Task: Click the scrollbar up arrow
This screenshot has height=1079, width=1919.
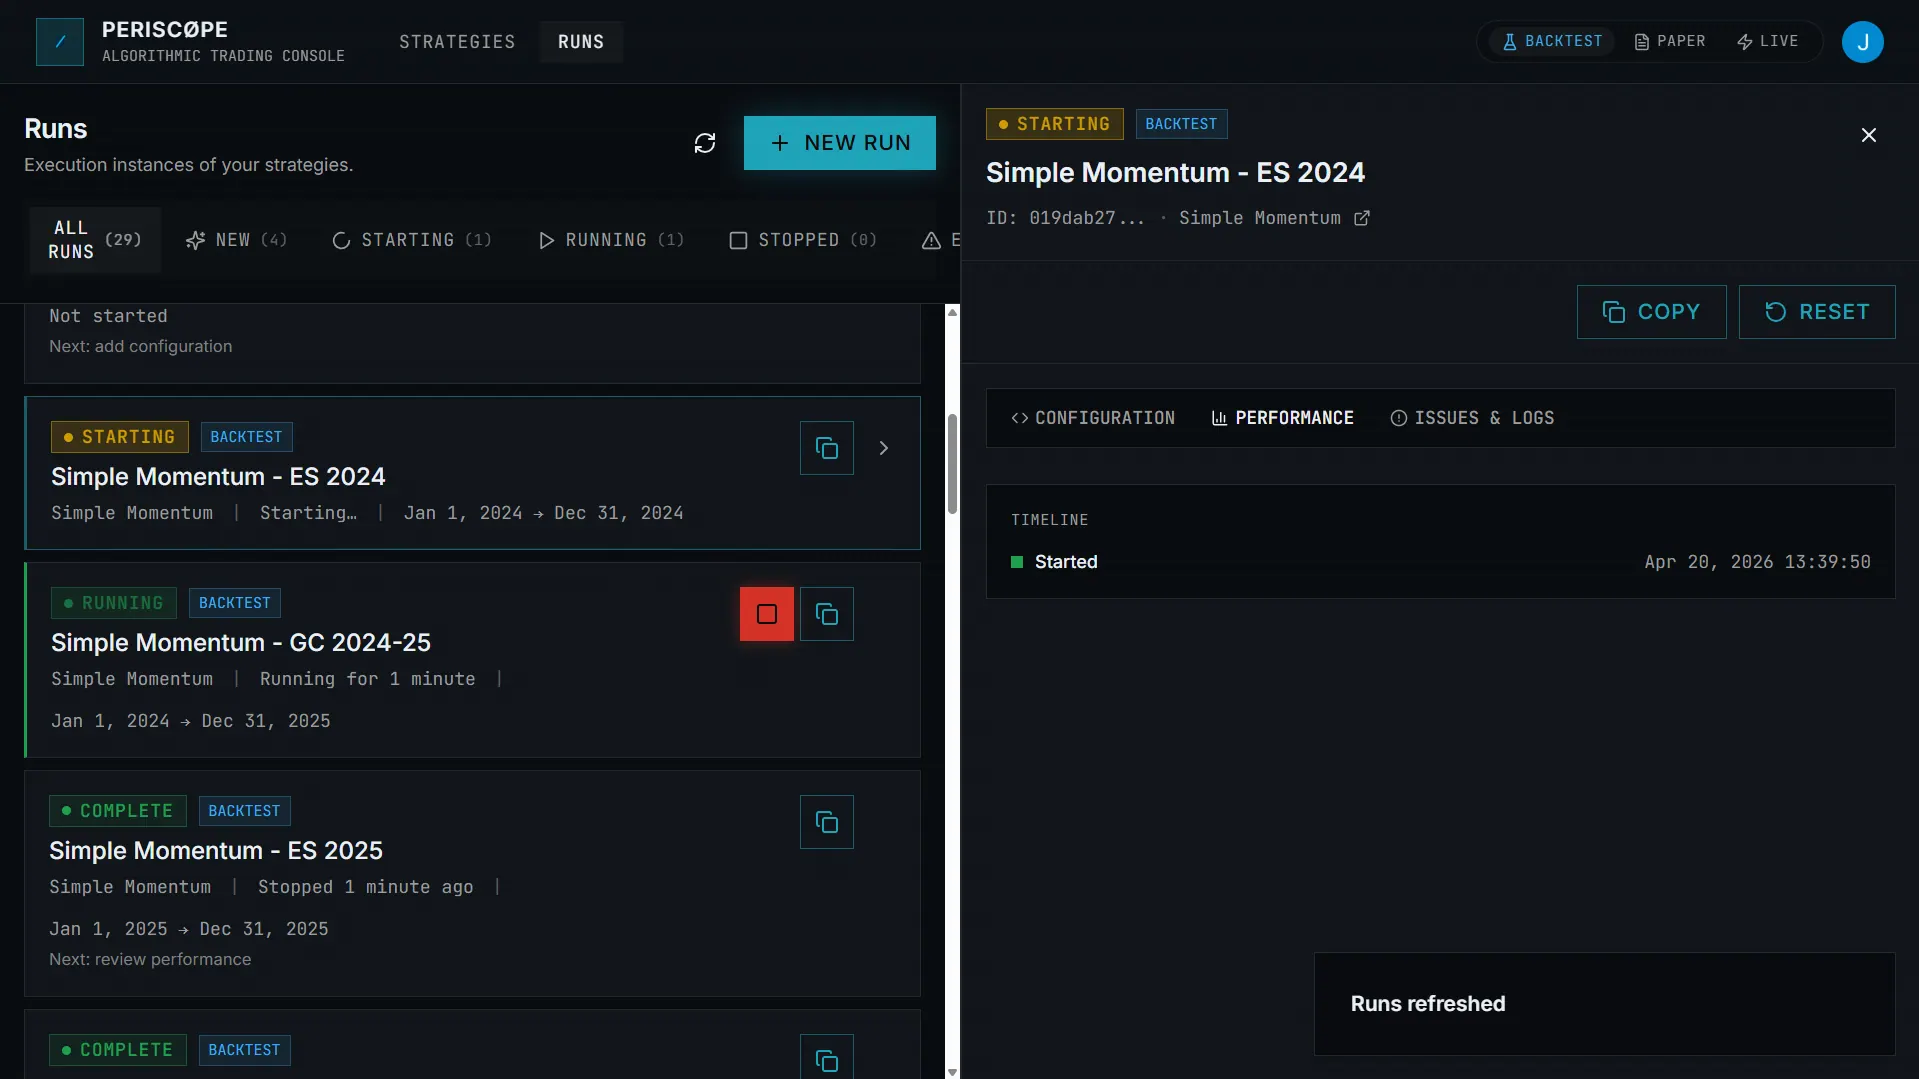Action: click(952, 312)
